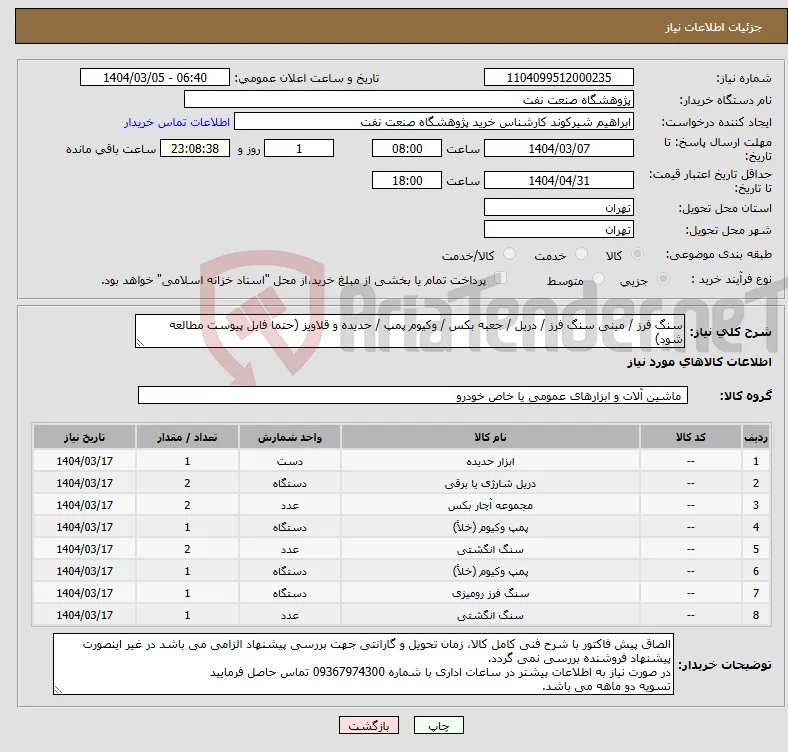Click the unit عدد in row 3
This screenshot has width=788, height=752.
(290, 505)
